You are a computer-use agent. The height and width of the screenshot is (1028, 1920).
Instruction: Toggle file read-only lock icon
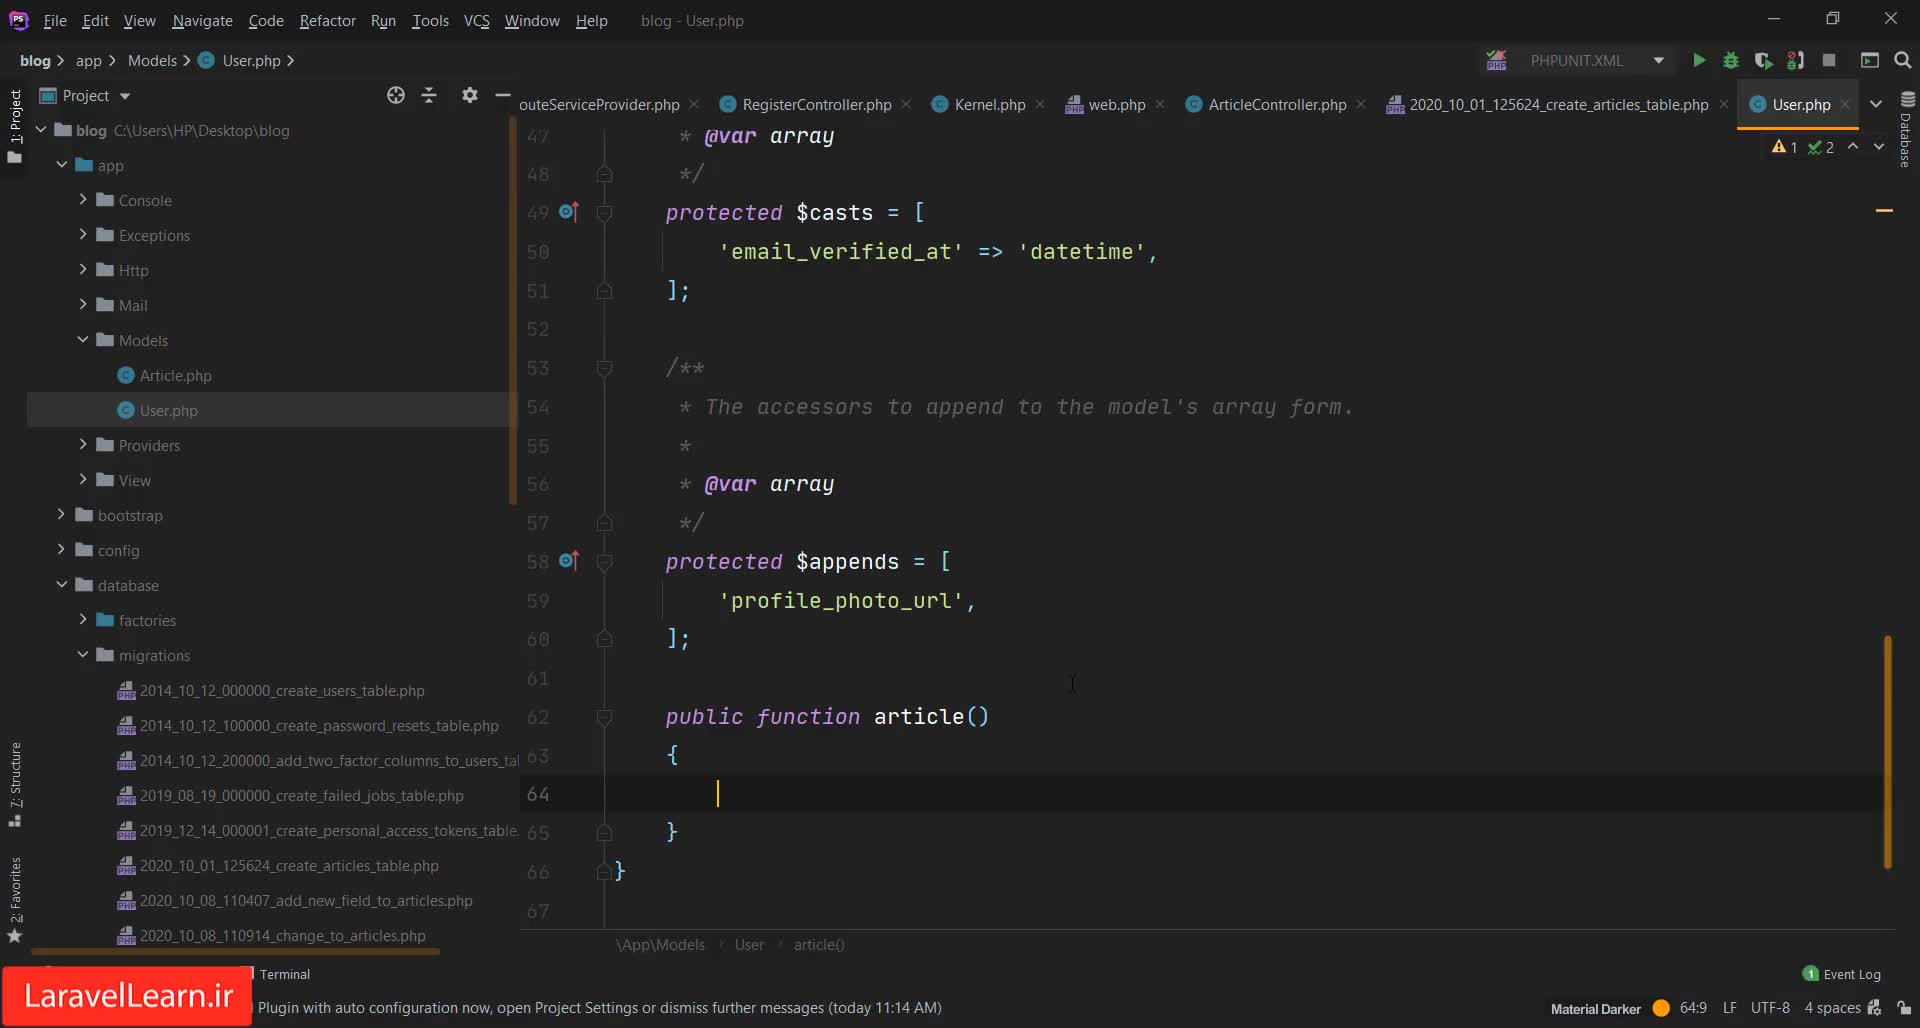pos(1904,1008)
